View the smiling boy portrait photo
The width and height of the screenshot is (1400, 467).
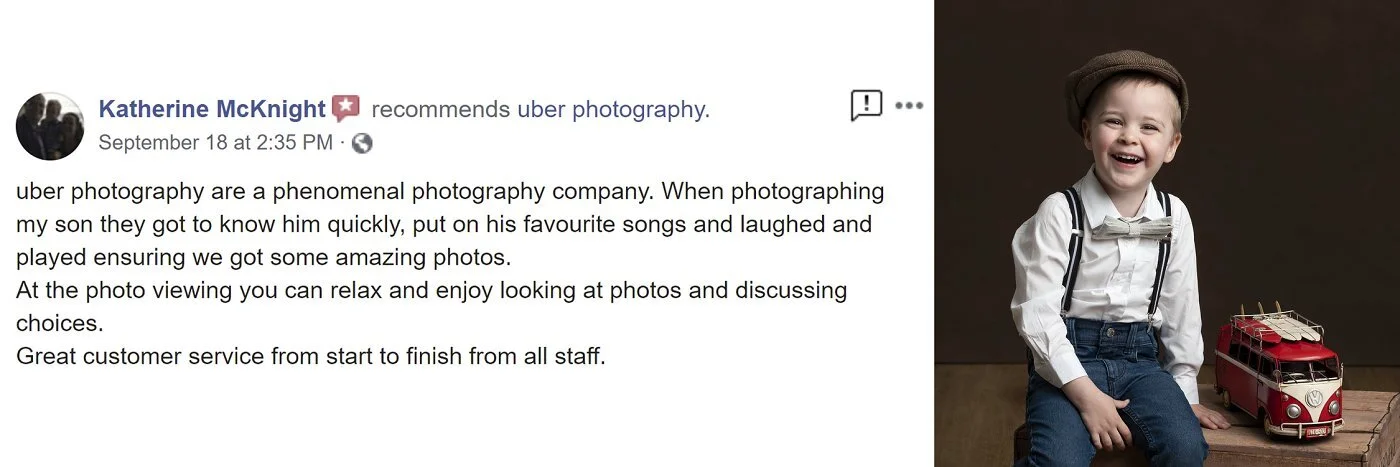(1167, 233)
